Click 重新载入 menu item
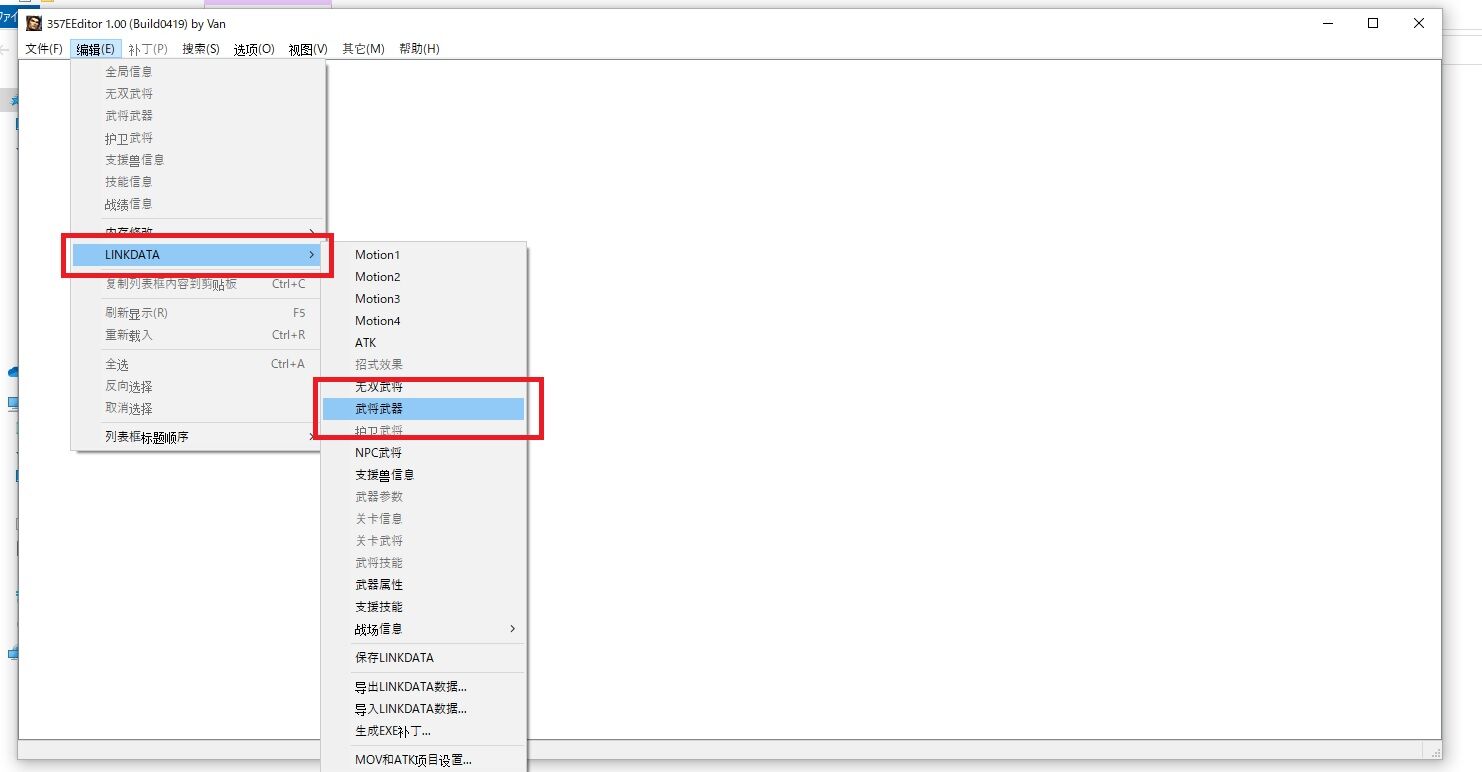 tap(198, 335)
